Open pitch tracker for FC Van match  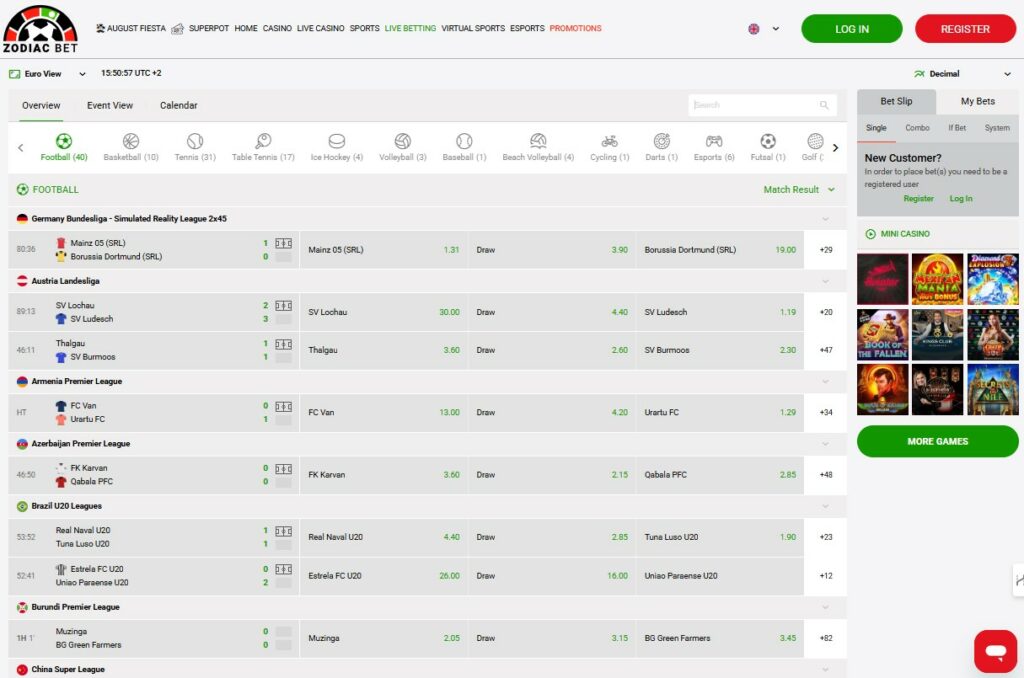coord(283,406)
